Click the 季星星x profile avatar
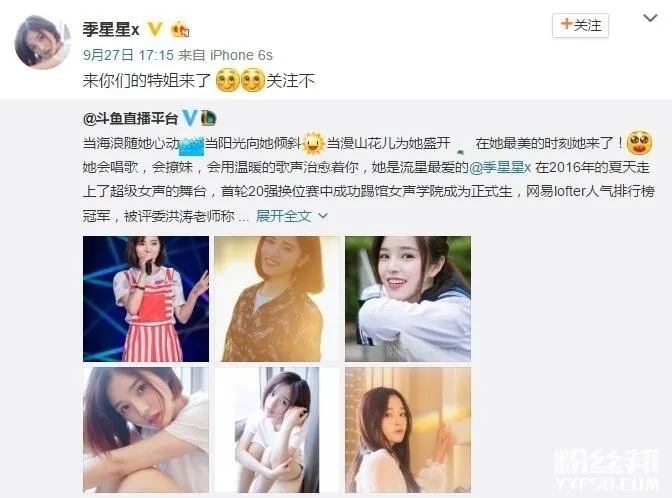Viewport: 672px width, 498px height. [x=42, y=42]
